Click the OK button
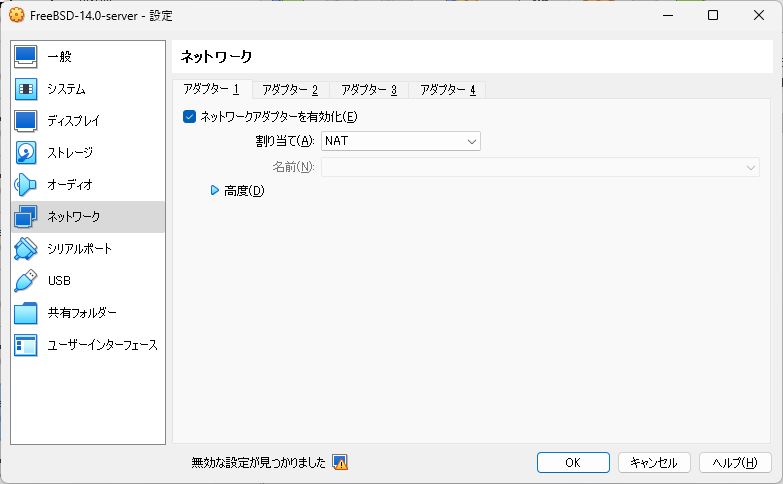Viewport: 783px width, 484px height. point(573,463)
